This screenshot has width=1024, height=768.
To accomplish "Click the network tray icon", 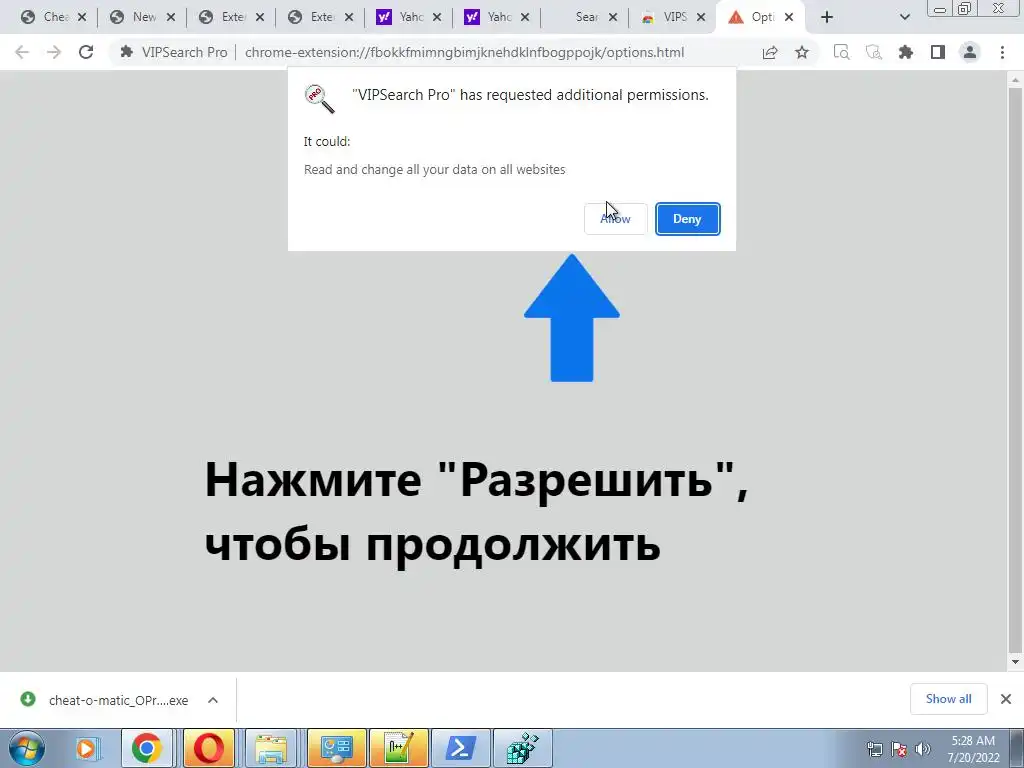I will (x=874, y=749).
